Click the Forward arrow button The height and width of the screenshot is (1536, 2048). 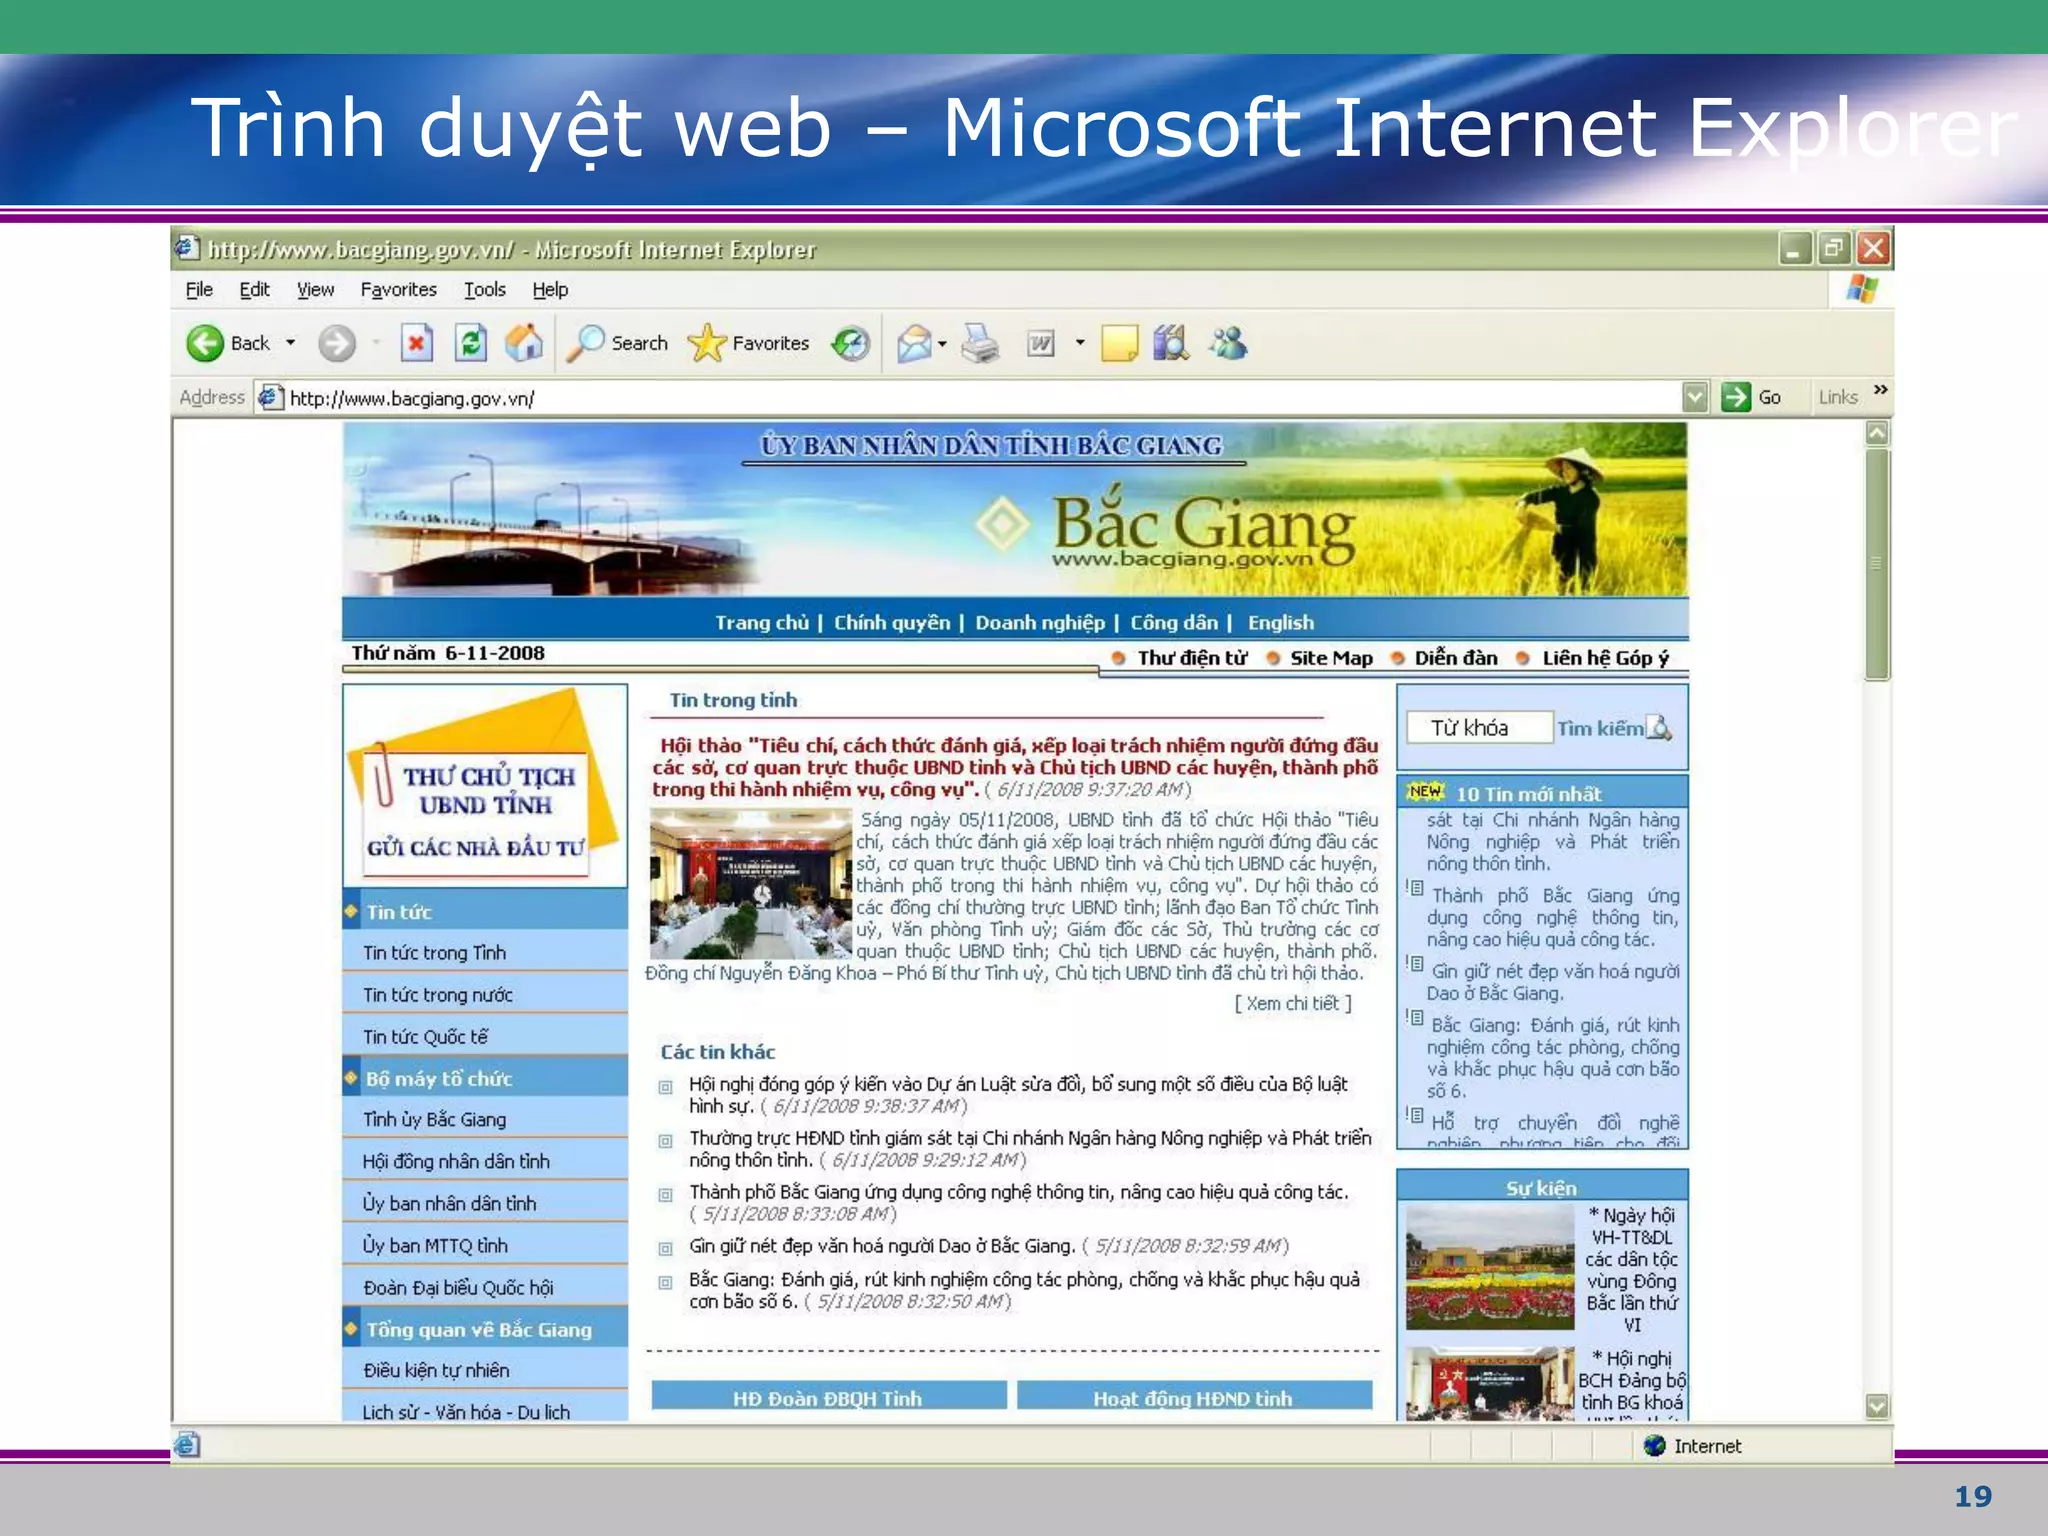337,344
